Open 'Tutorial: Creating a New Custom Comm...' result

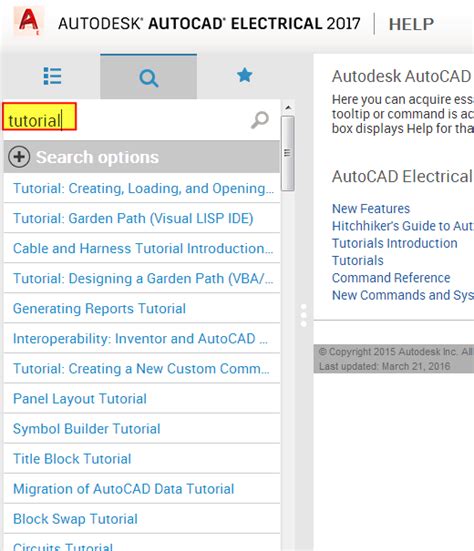click(142, 369)
